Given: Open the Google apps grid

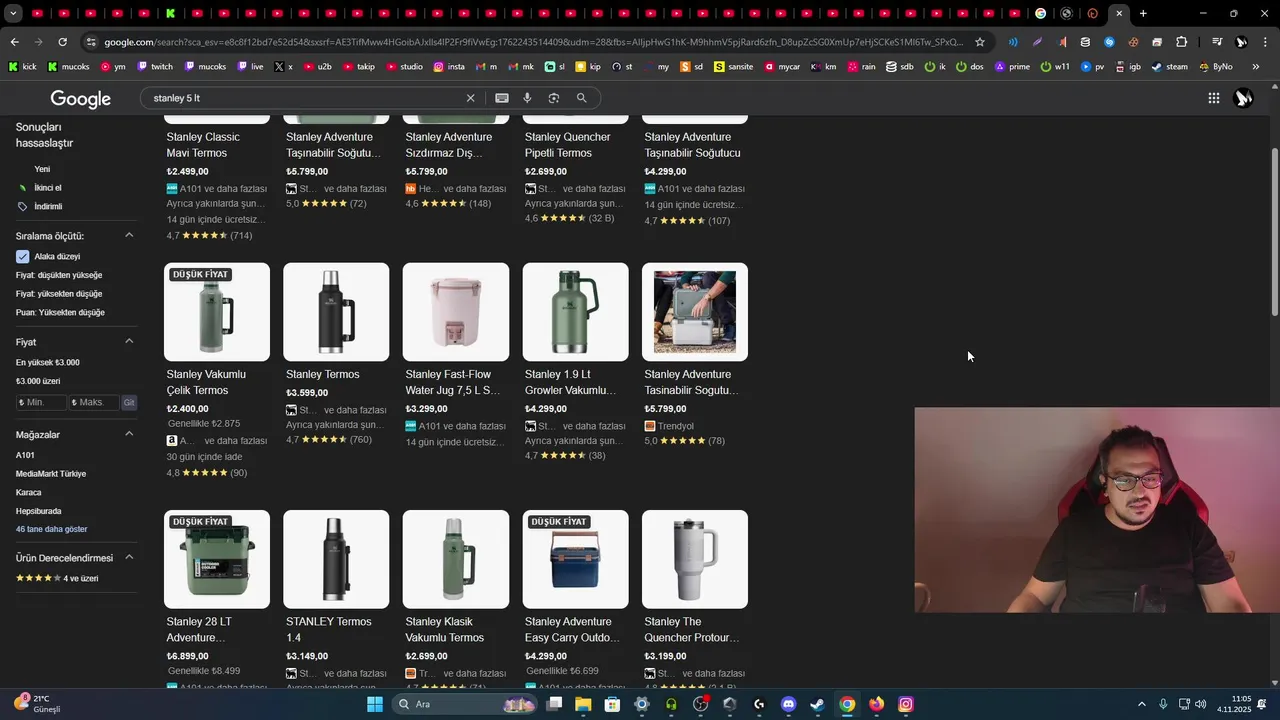Looking at the screenshot, I should (1214, 98).
